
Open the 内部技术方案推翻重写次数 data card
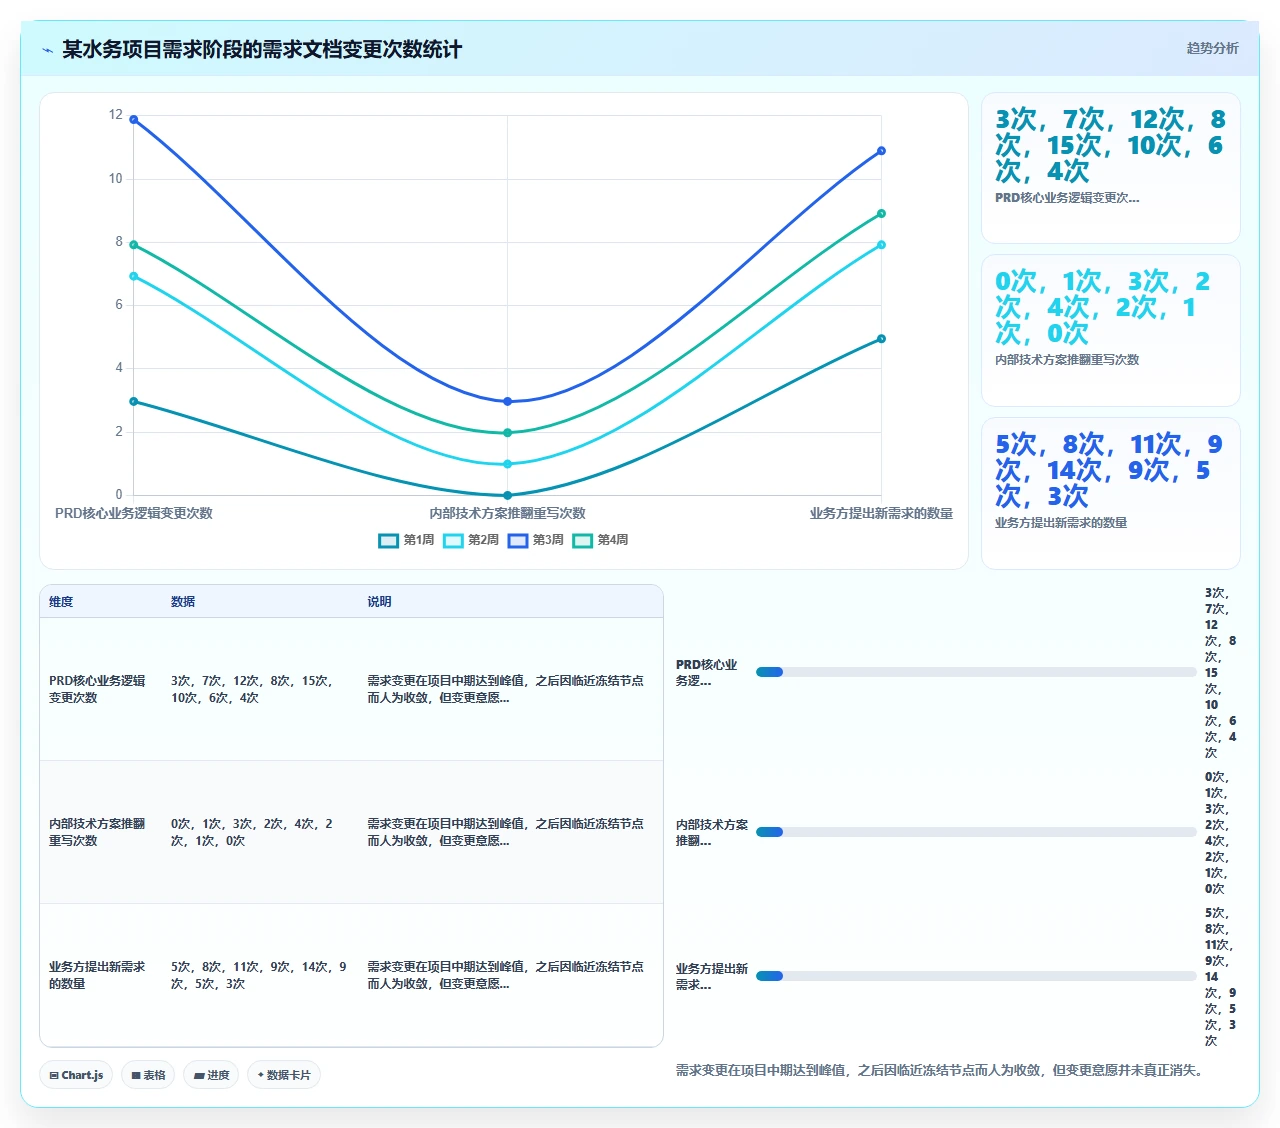[x=1111, y=331]
